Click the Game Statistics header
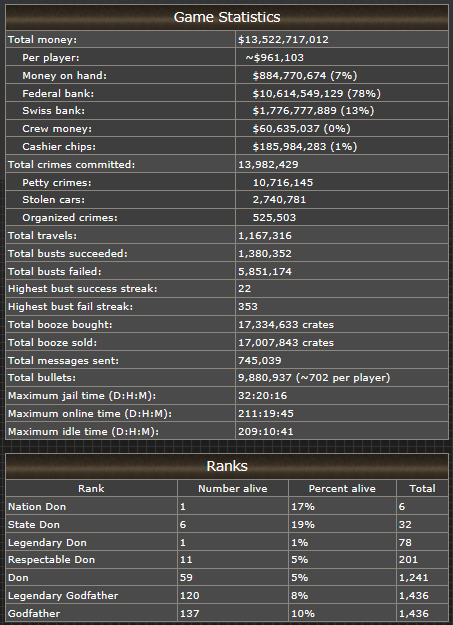The width and height of the screenshot is (453, 625). point(227,17)
